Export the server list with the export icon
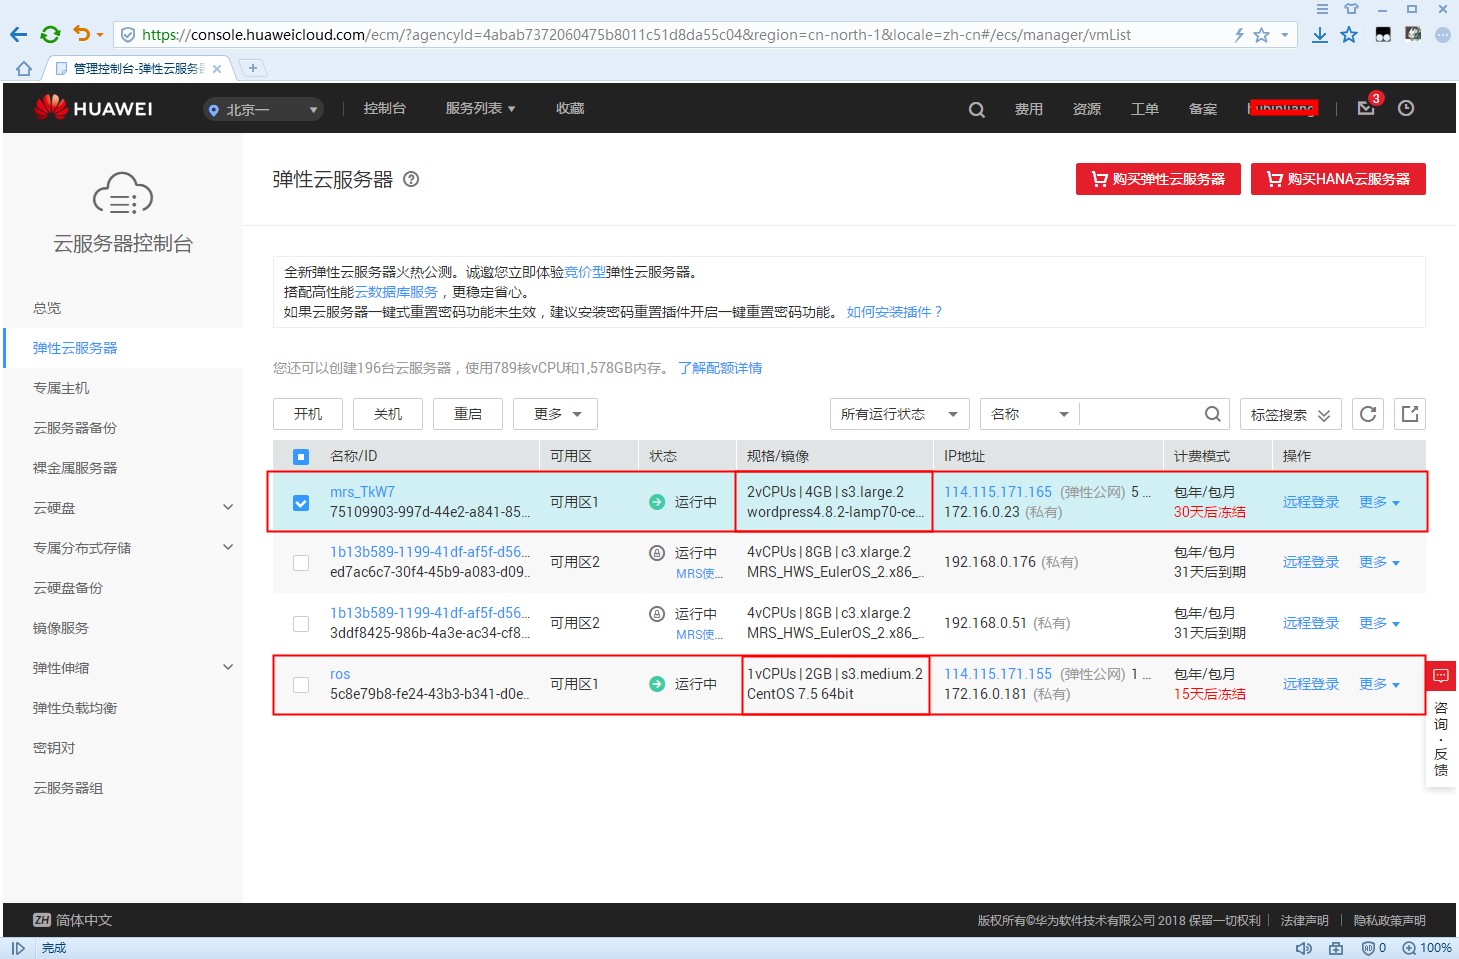Image resolution: width=1459 pixels, height=959 pixels. click(x=1409, y=414)
